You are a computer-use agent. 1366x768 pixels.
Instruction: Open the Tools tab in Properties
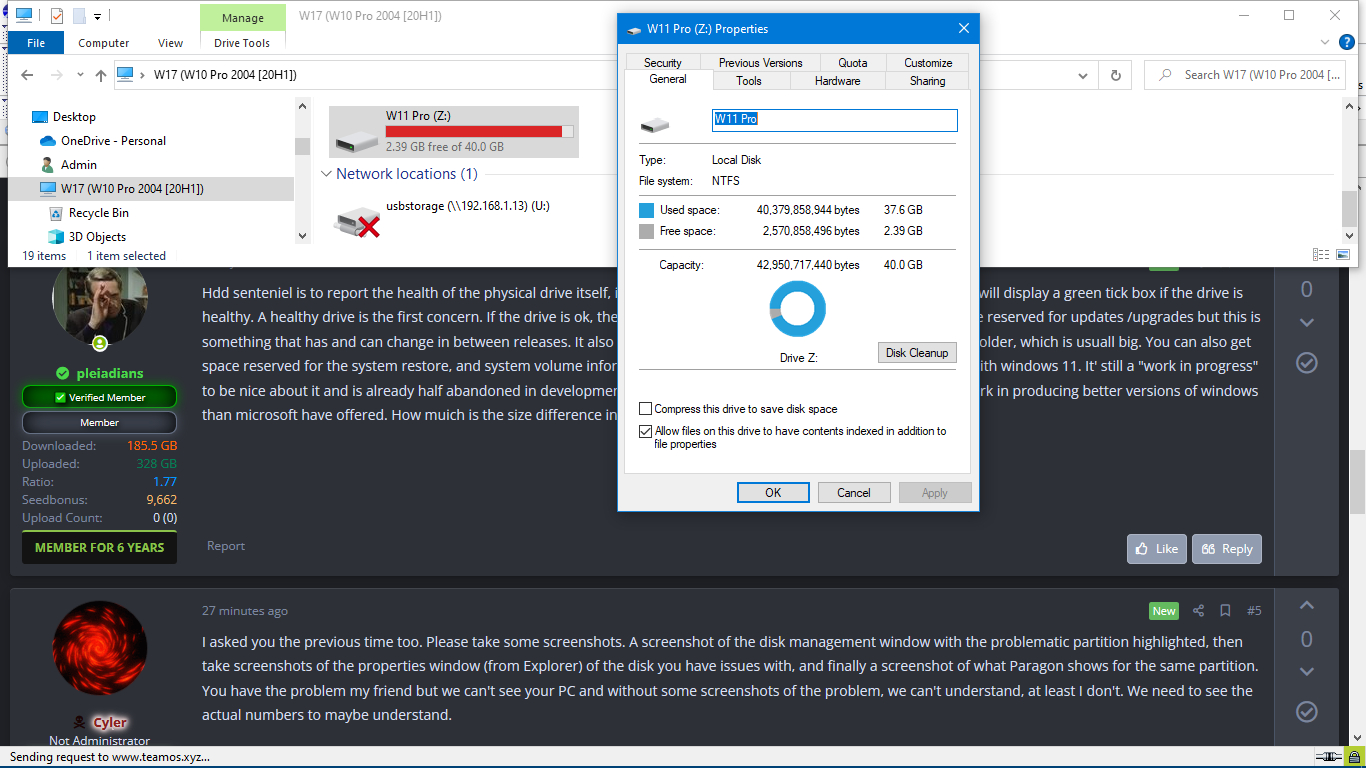(x=749, y=81)
